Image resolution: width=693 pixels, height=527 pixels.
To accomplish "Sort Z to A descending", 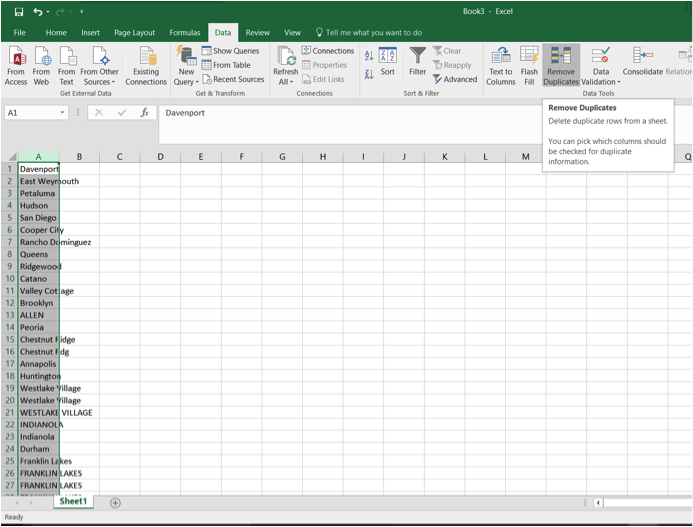I will pyautogui.click(x=369, y=74).
